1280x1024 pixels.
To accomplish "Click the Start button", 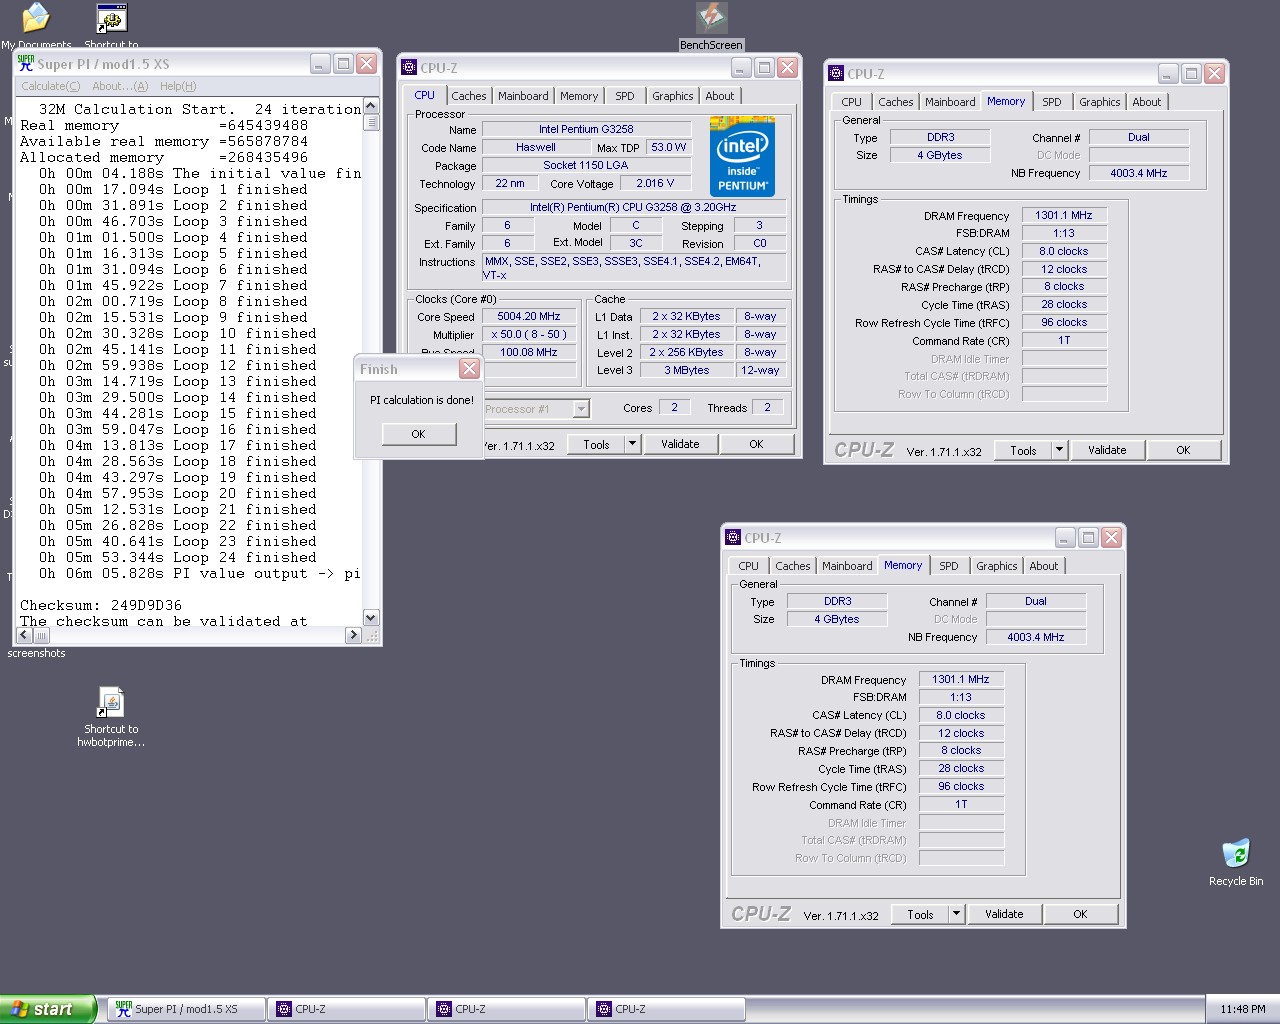I will click(48, 1009).
